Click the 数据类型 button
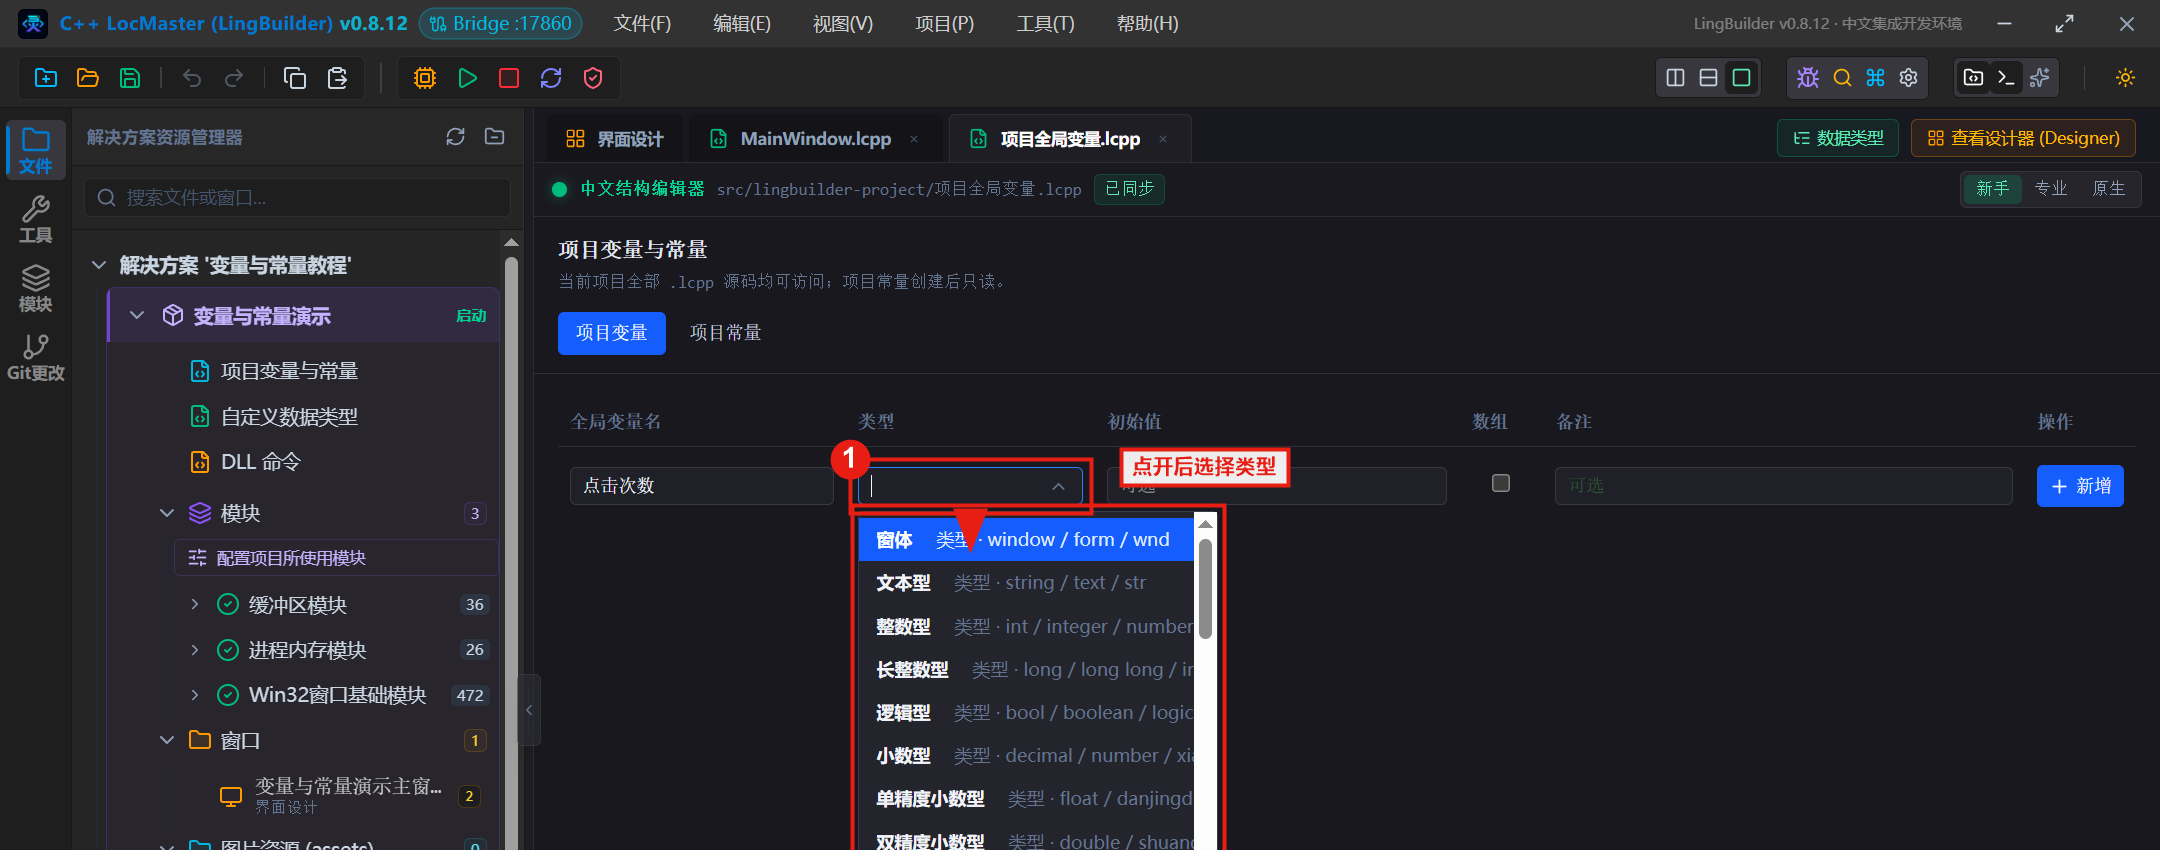This screenshot has height=850, width=2160. click(x=1838, y=138)
